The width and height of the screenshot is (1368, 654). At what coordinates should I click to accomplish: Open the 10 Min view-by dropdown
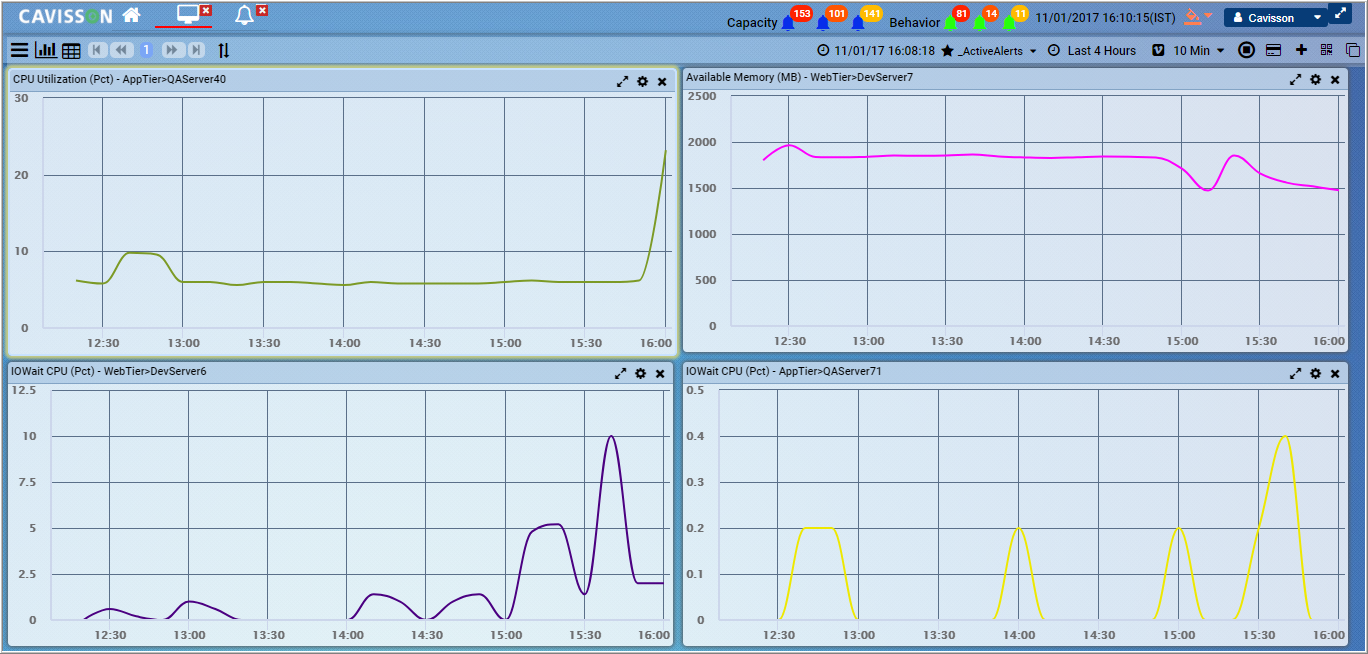1198,50
